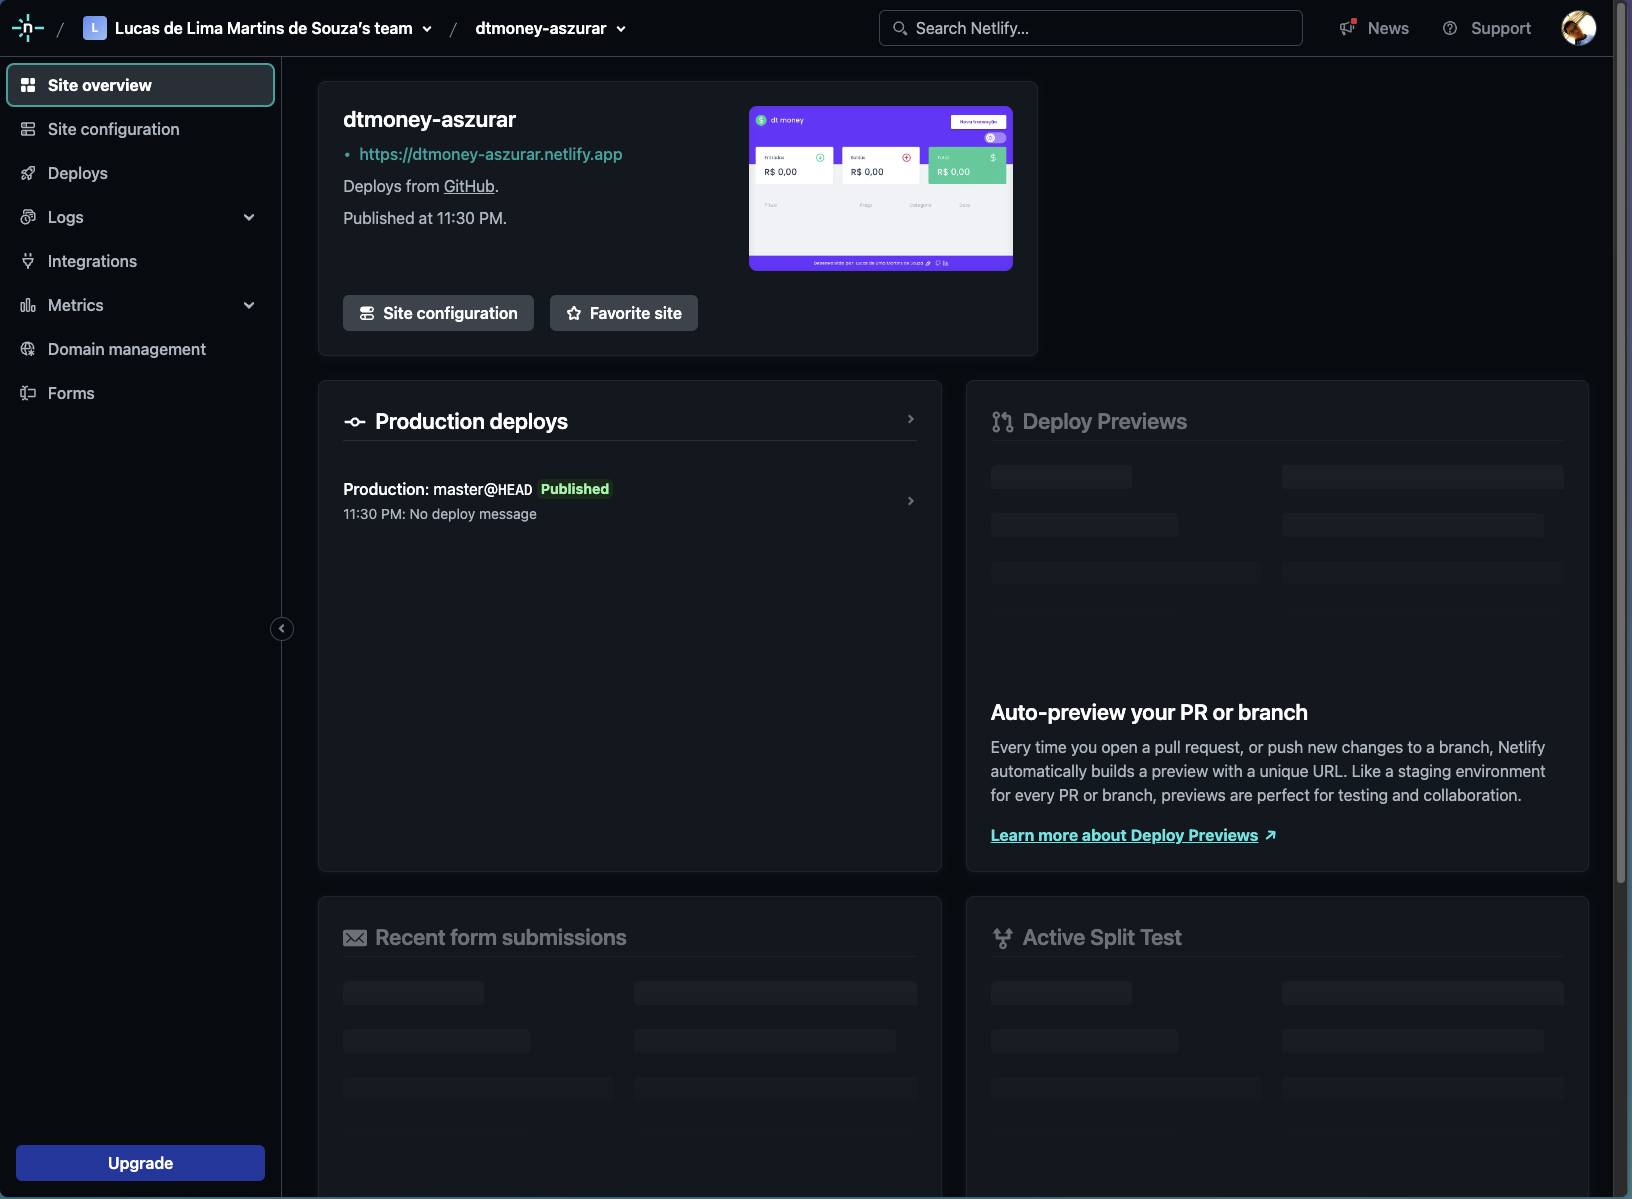Open the site preview thumbnail

click(x=881, y=188)
